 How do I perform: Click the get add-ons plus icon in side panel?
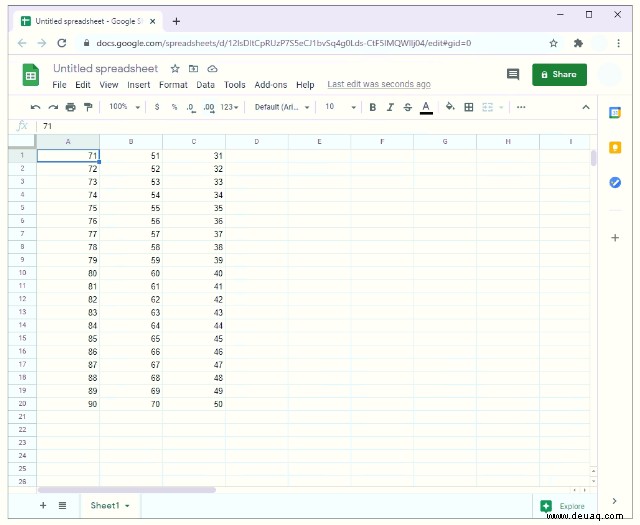tap(615, 238)
